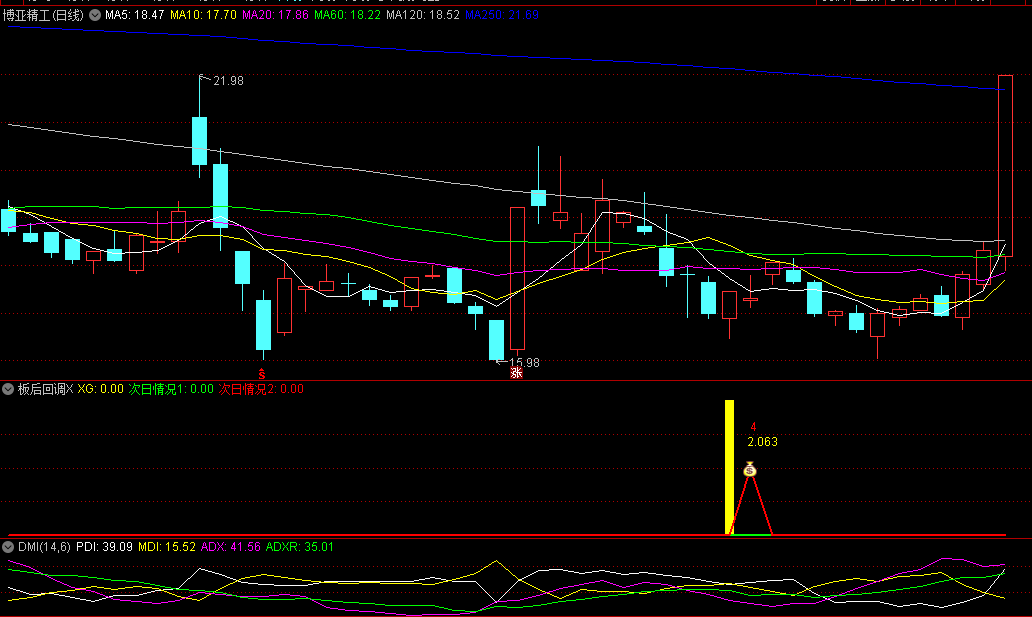Screen dimensions: 1032x617
Task: Click the red S sell marker
Action: pyautogui.click(x=262, y=374)
